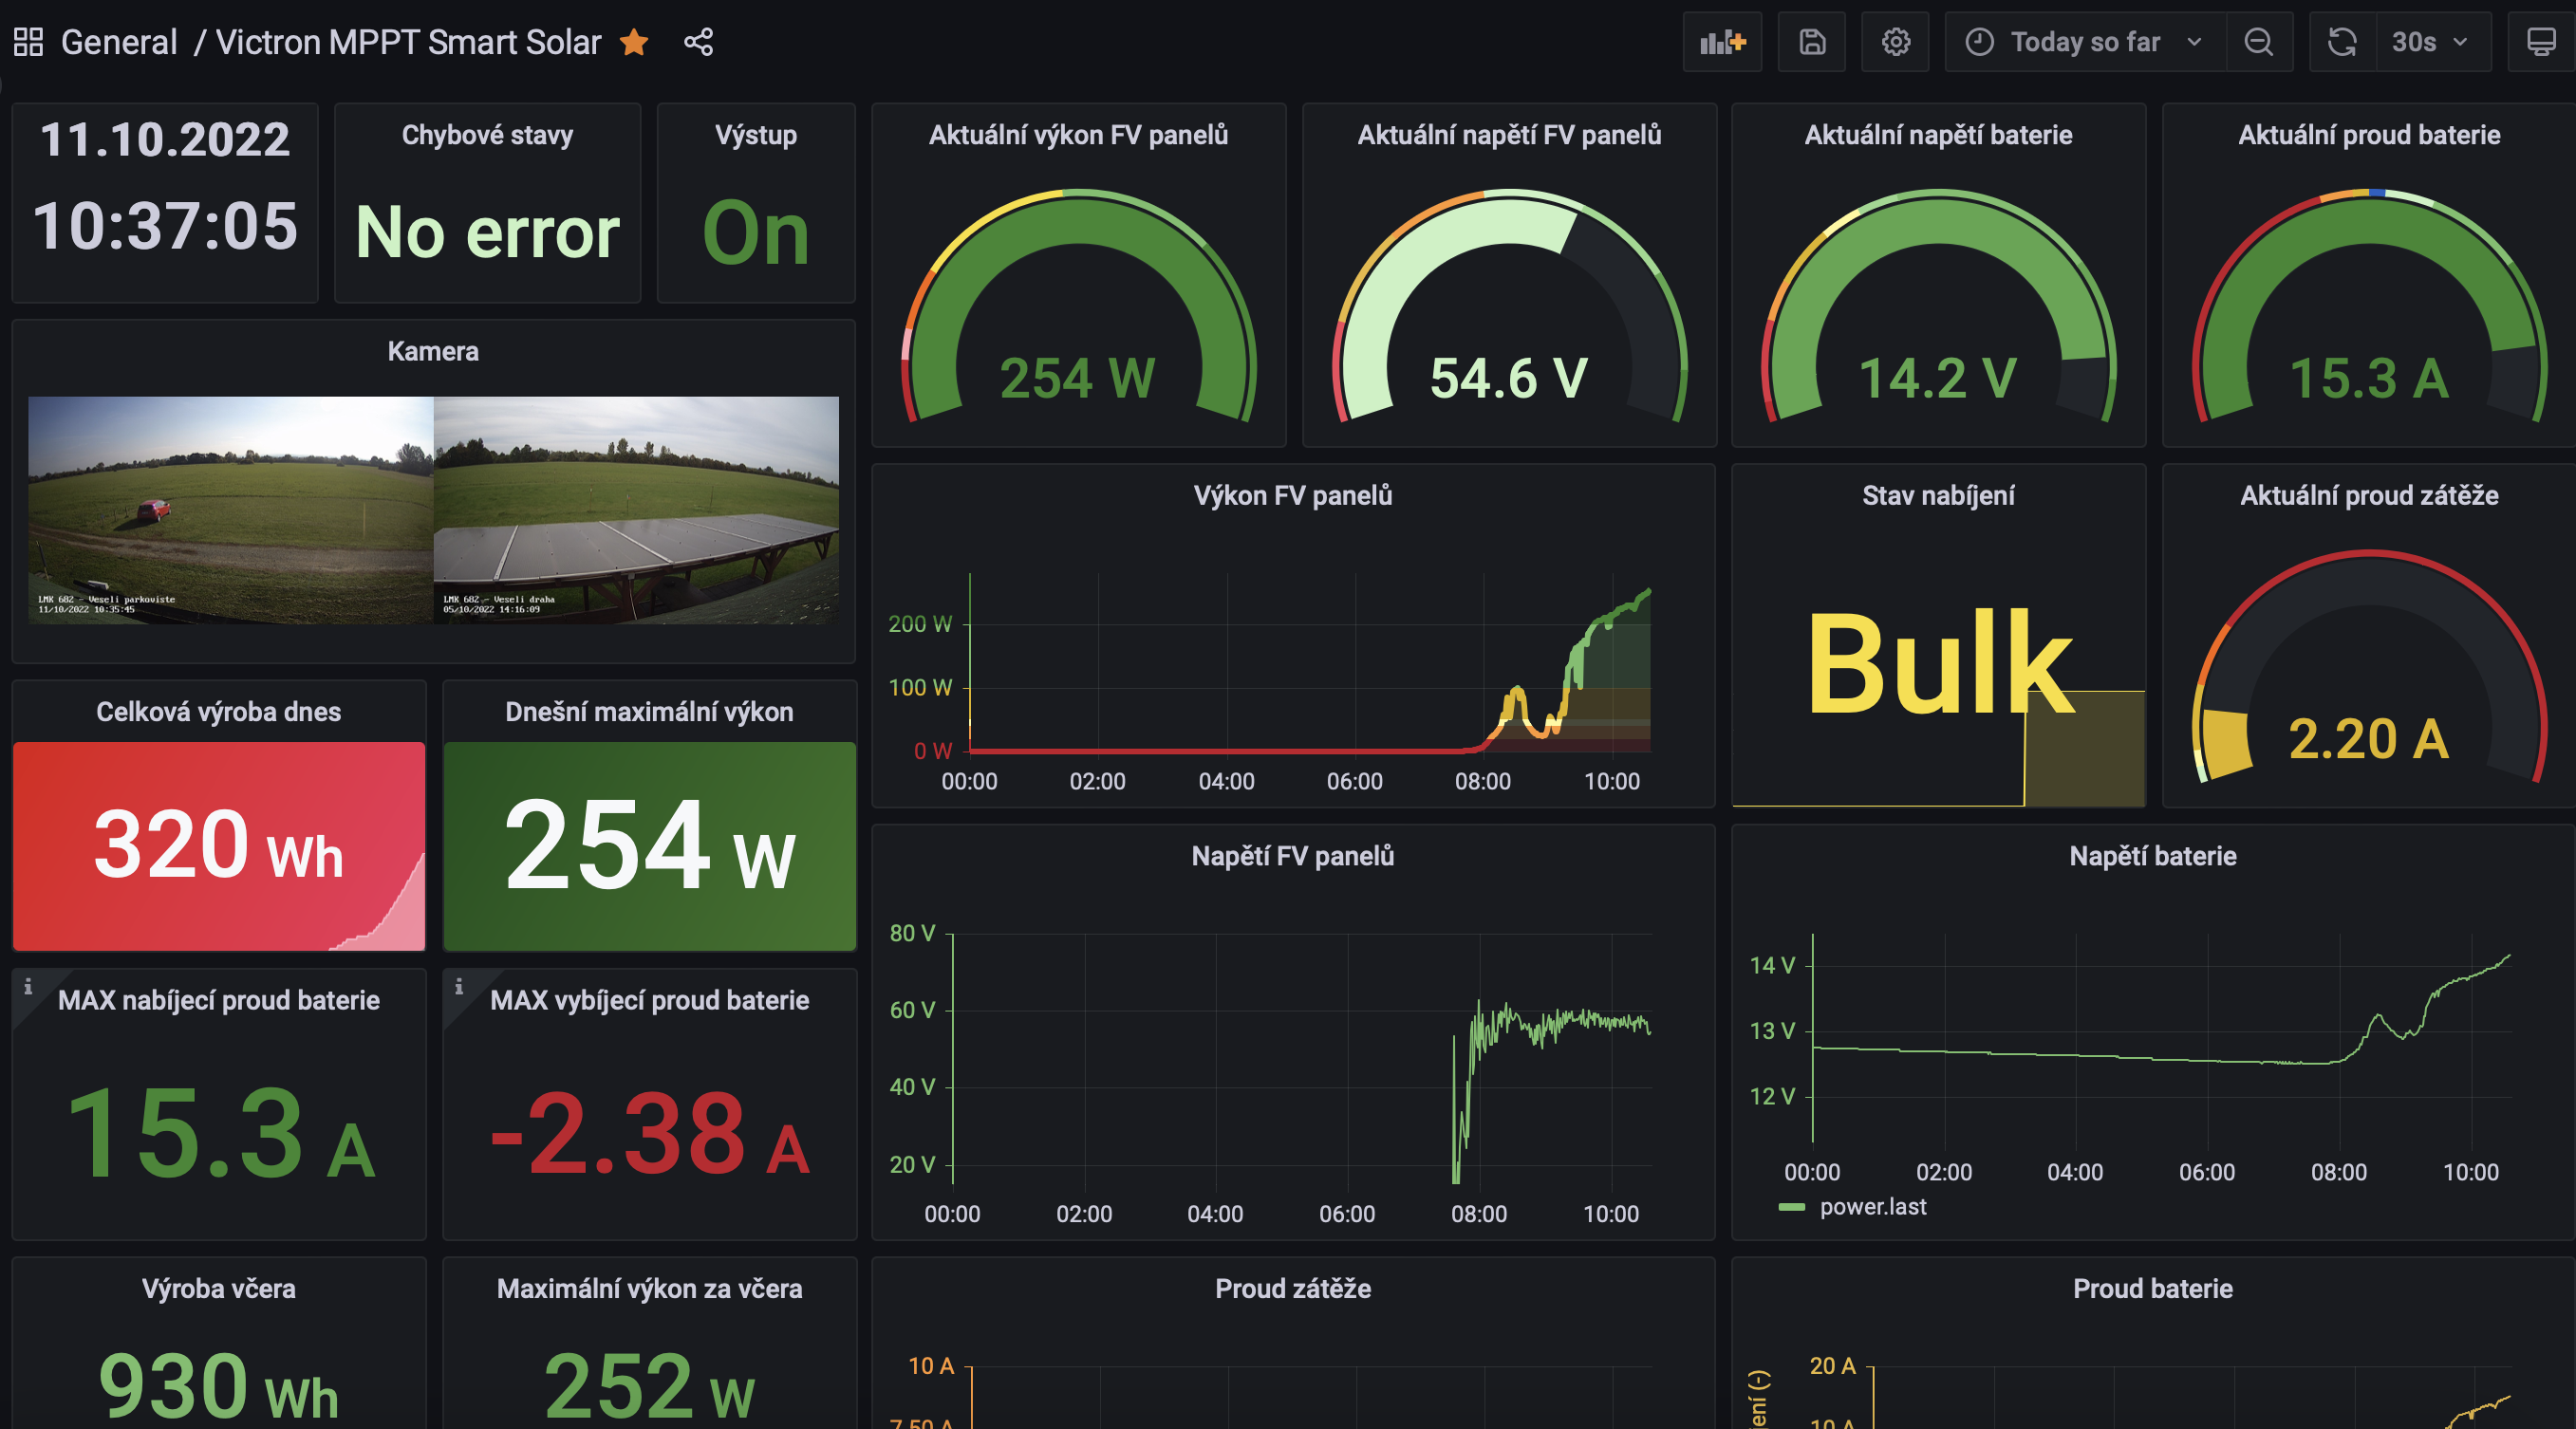
Task: Click Victron MPPT Smart Solar title
Action: (408, 42)
